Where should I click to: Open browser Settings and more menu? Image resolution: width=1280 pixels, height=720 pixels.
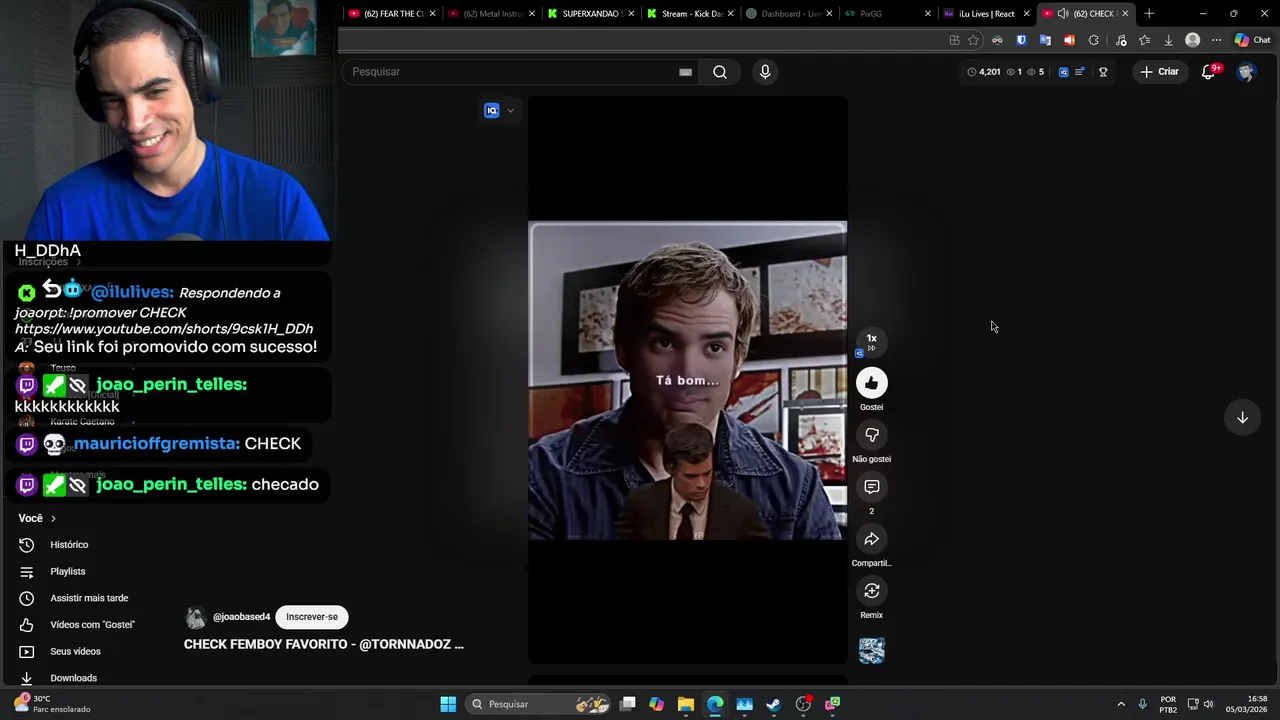coord(1216,40)
